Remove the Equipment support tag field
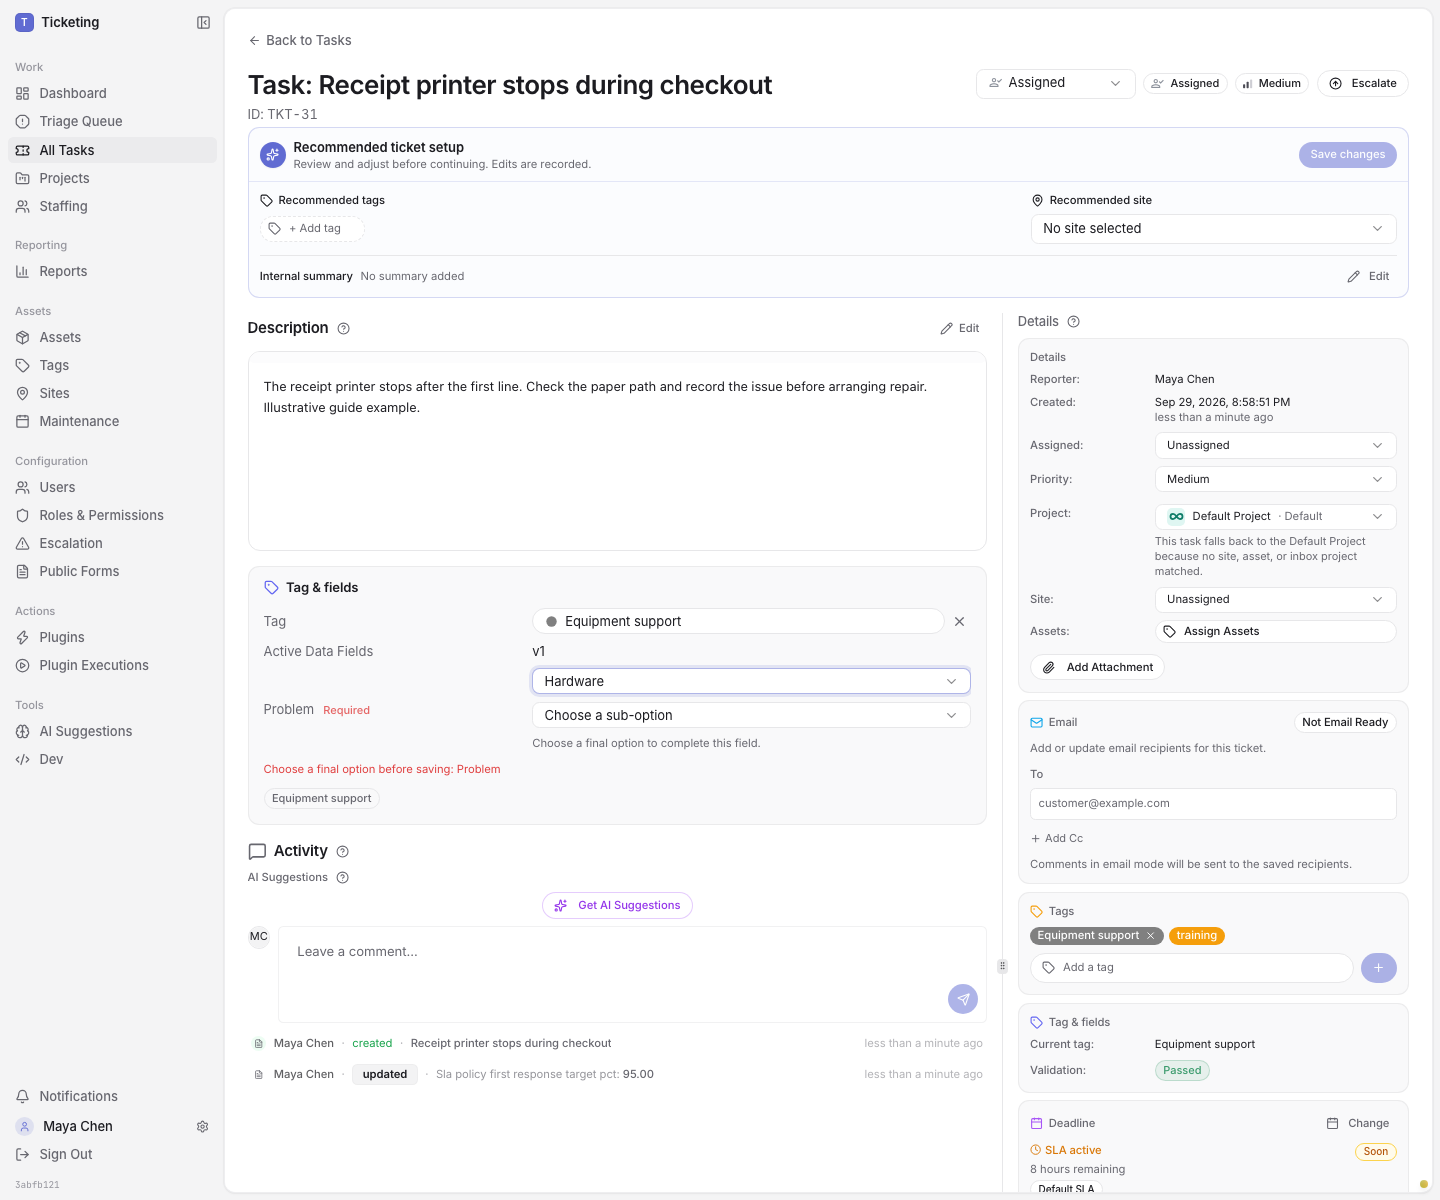Image resolution: width=1440 pixels, height=1200 pixels. 959,621
